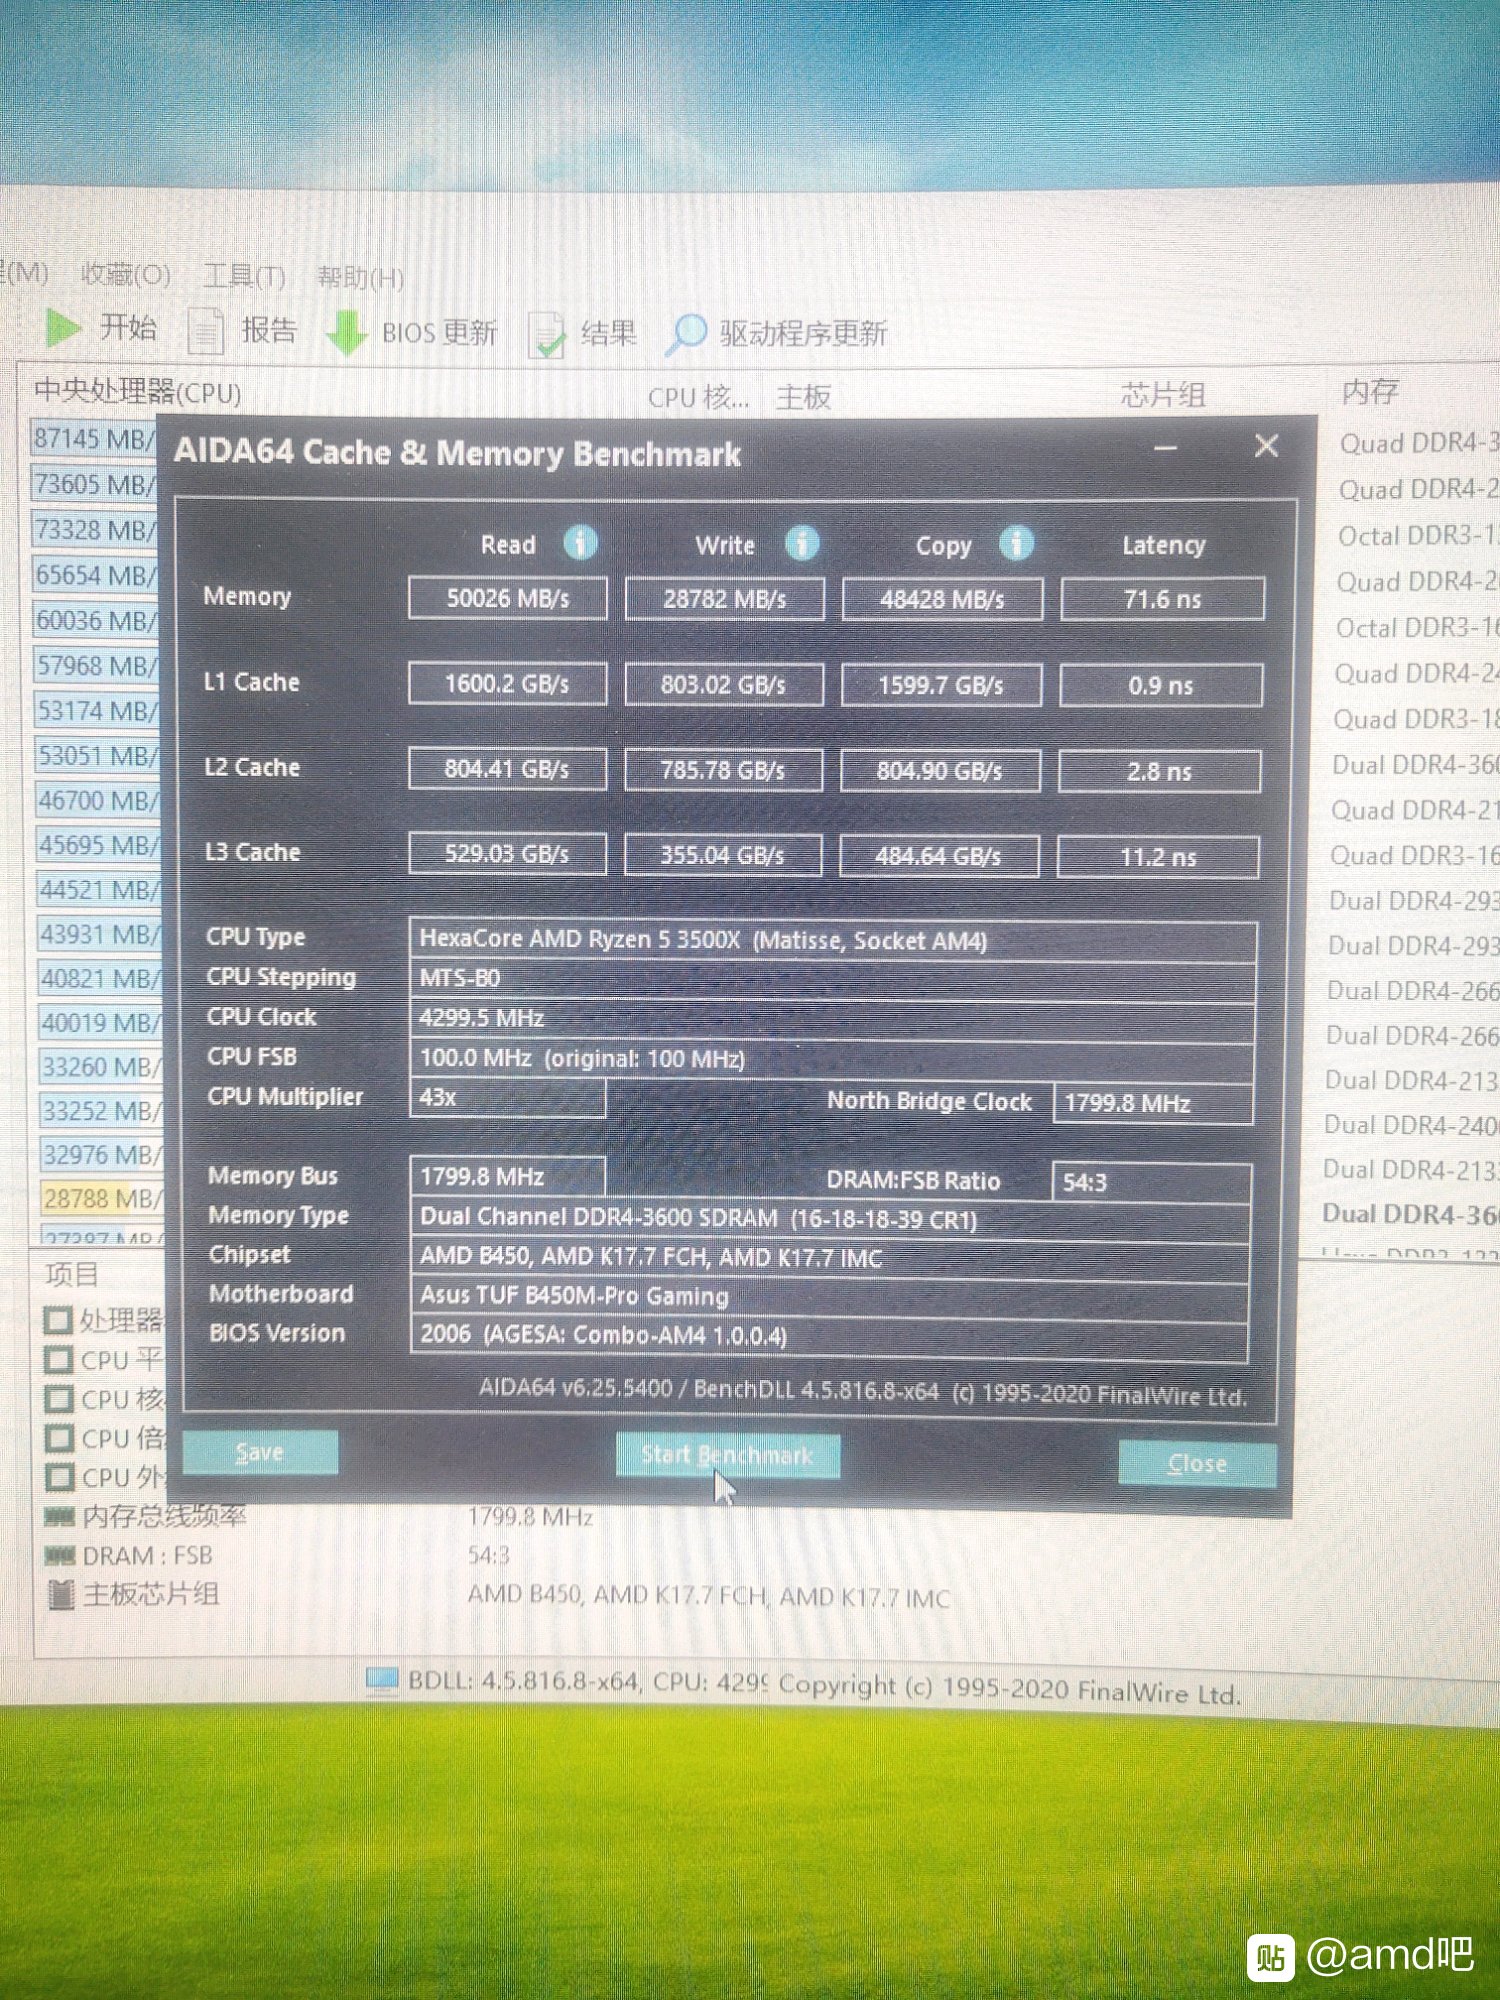Click the Copy info icon
This screenshot has height=2000, width=1500.
pyautogui.click(x=1016, y=544)
